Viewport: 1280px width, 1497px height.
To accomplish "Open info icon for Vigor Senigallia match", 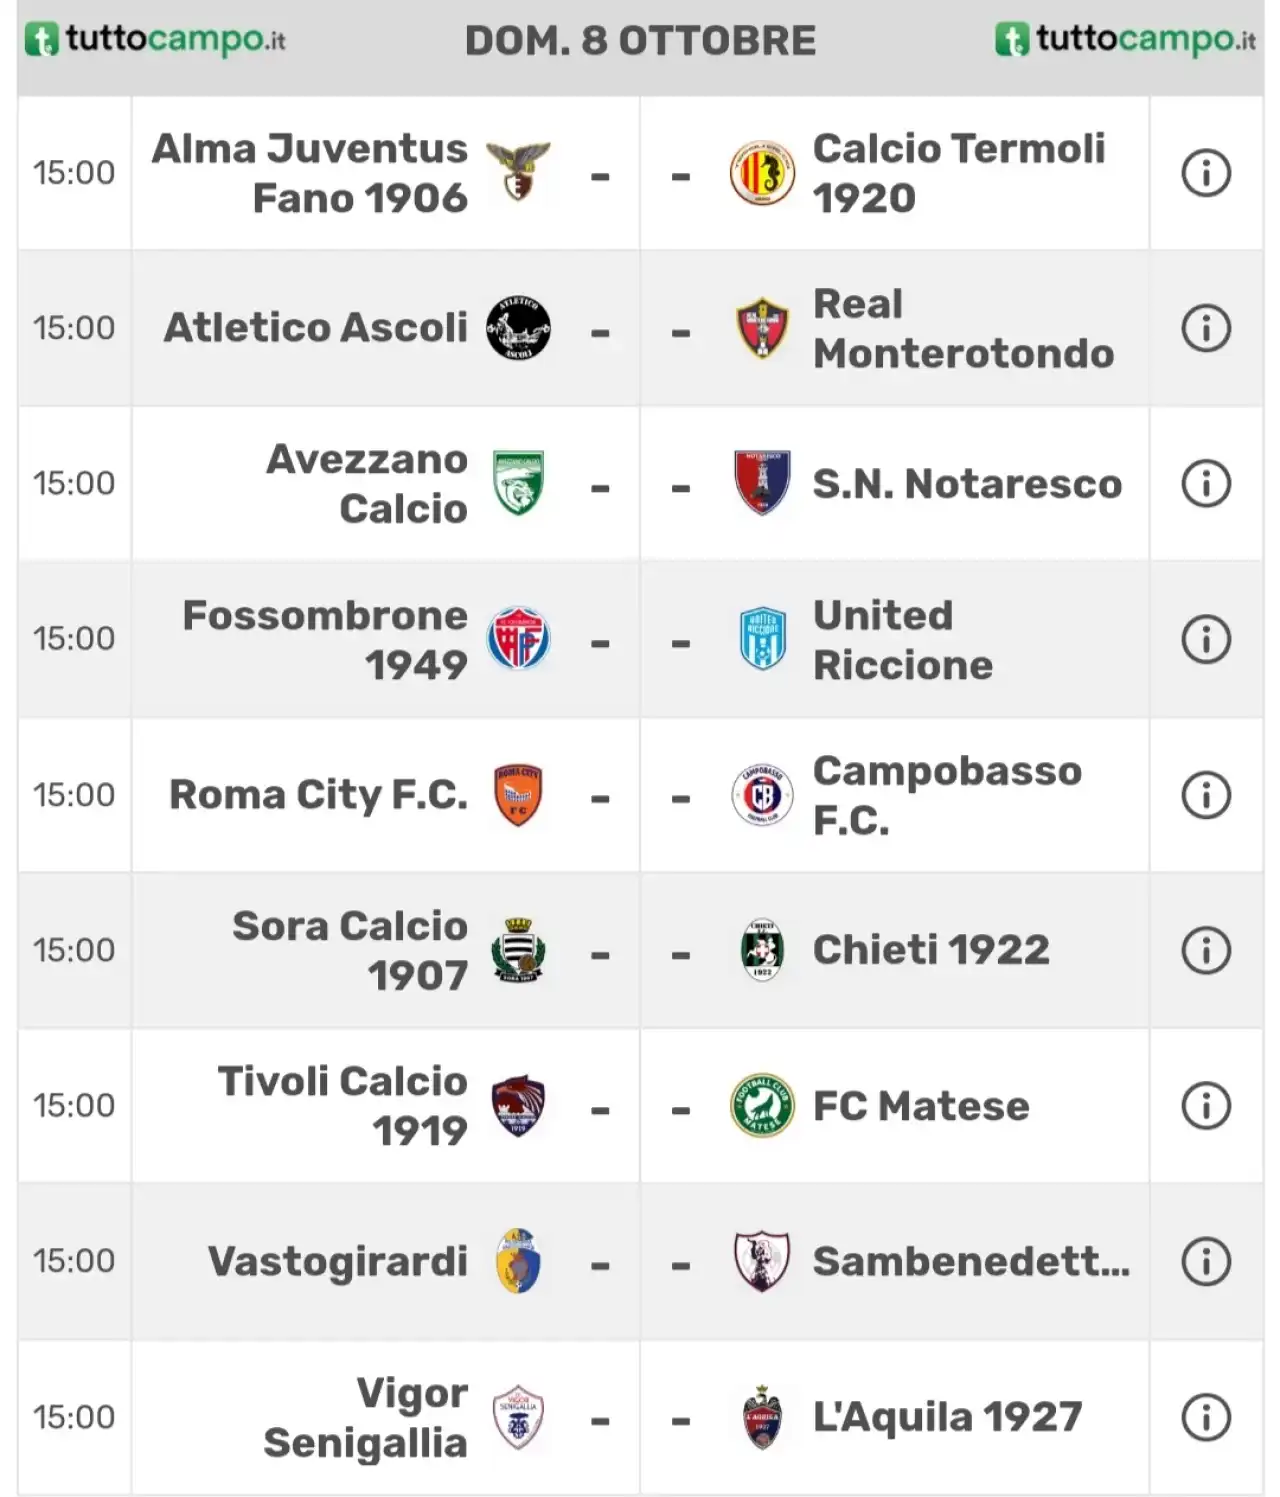I will [x=1206, y=1417].
